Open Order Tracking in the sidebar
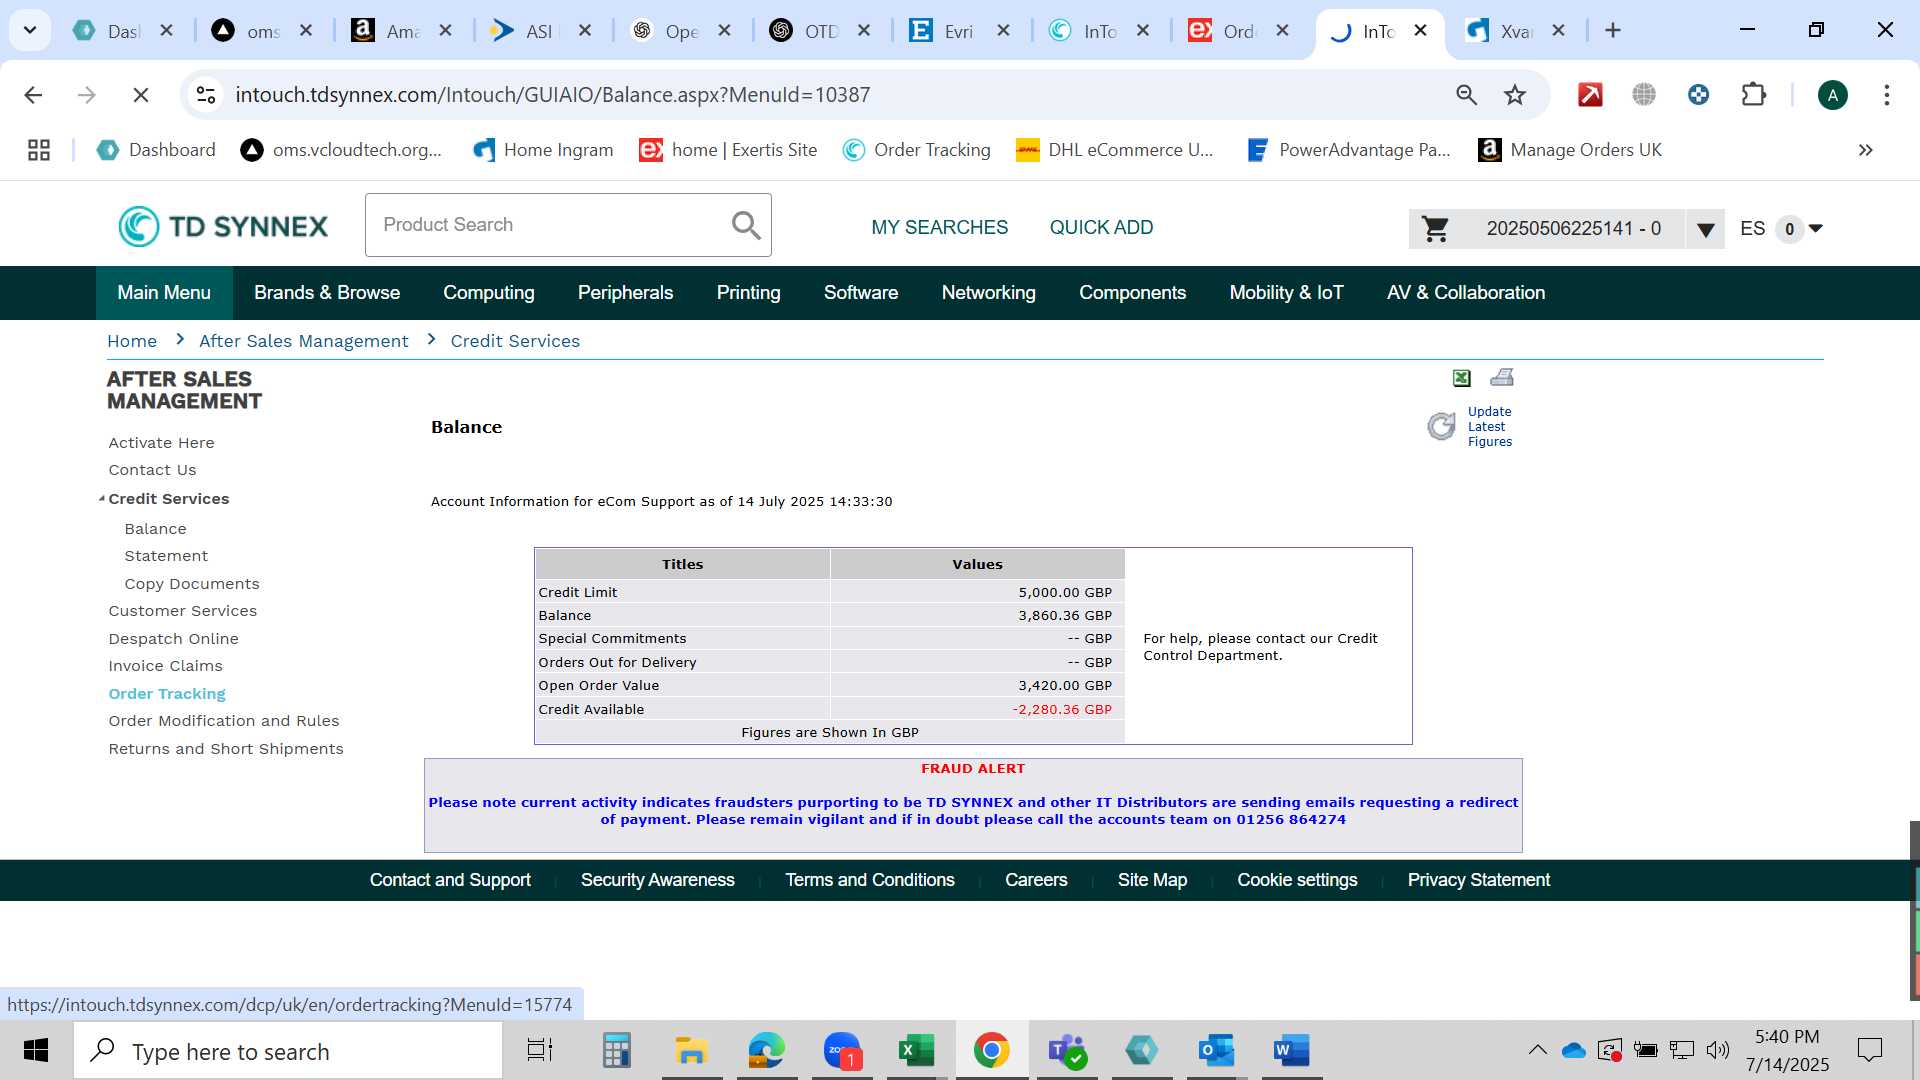 pos(167,694)
